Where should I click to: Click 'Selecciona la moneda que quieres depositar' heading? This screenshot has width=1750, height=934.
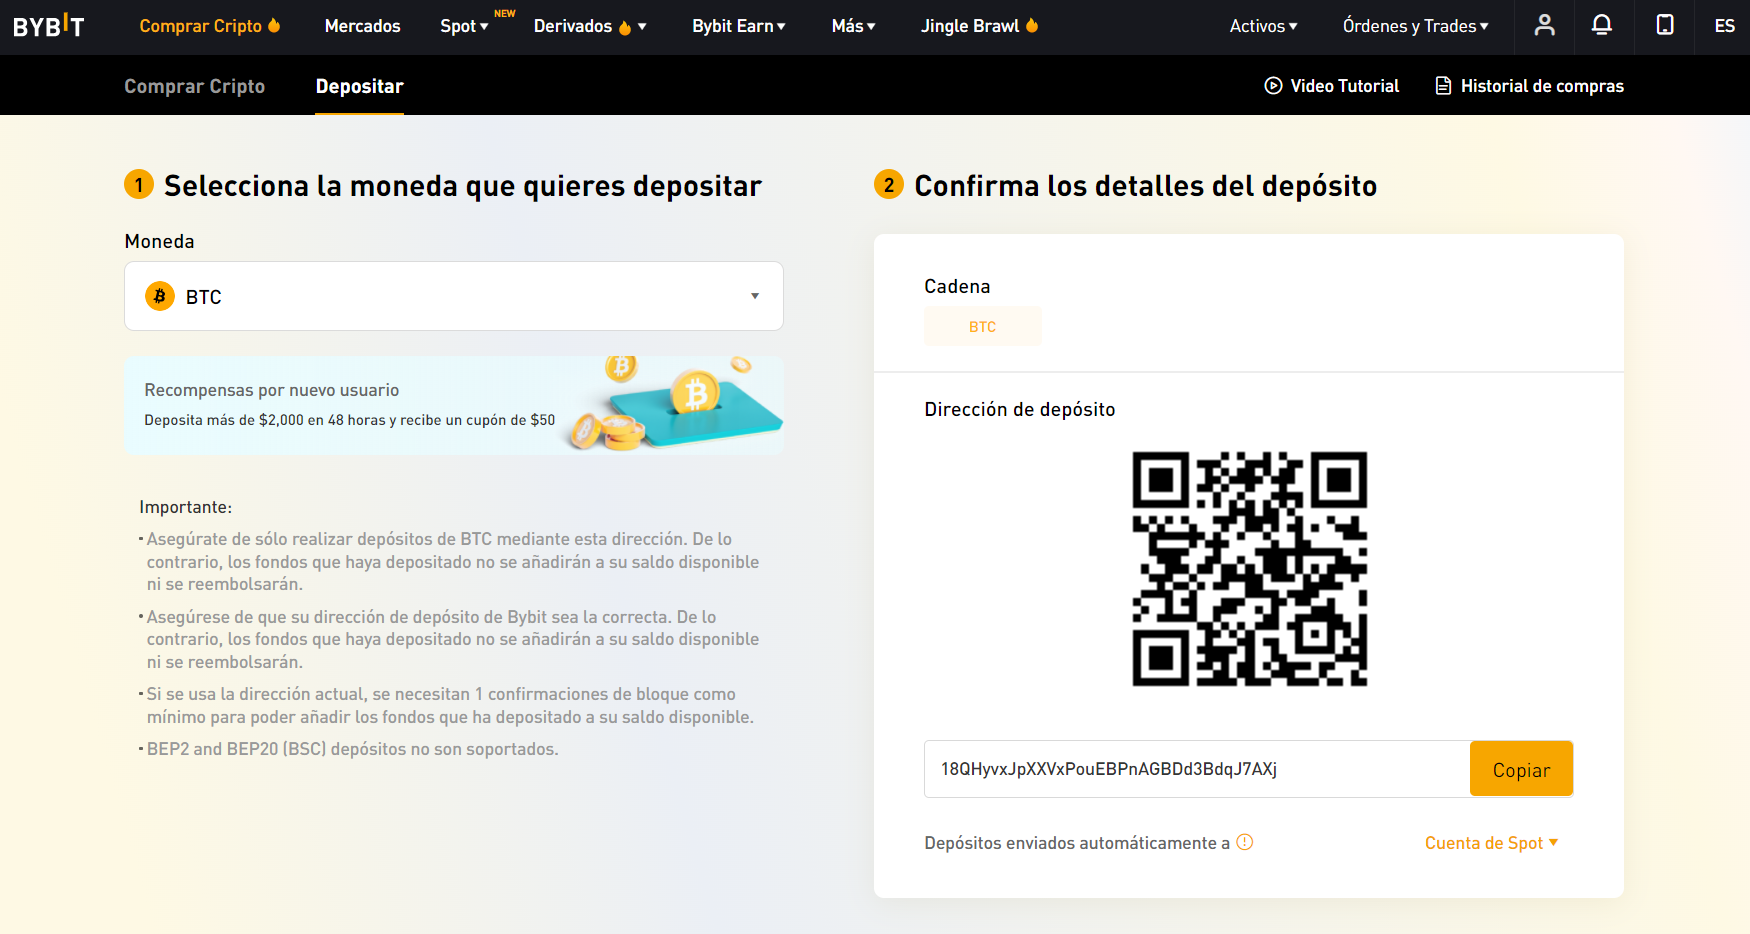(463, 186)
